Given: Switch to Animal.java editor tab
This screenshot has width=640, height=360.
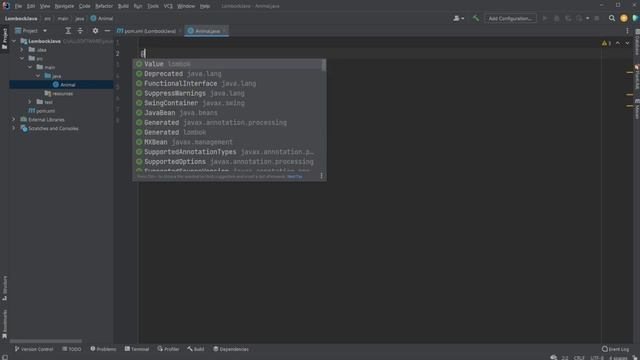Looking at the screenshot, I should 207,31.
